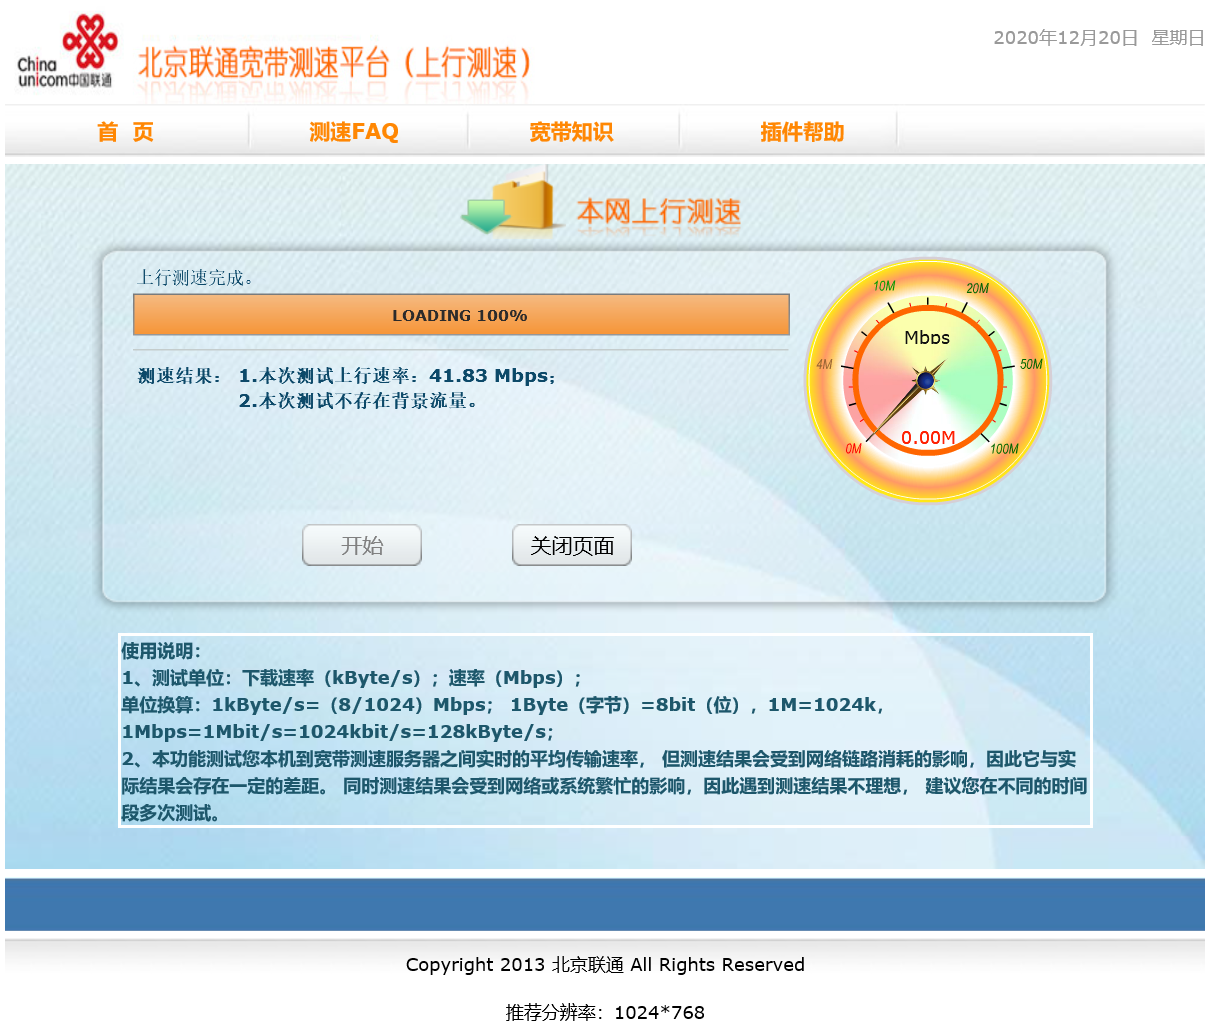The image size is (1211, 1030).
Task: Click the 50M mark on gauge
Action: (1031, 364)
